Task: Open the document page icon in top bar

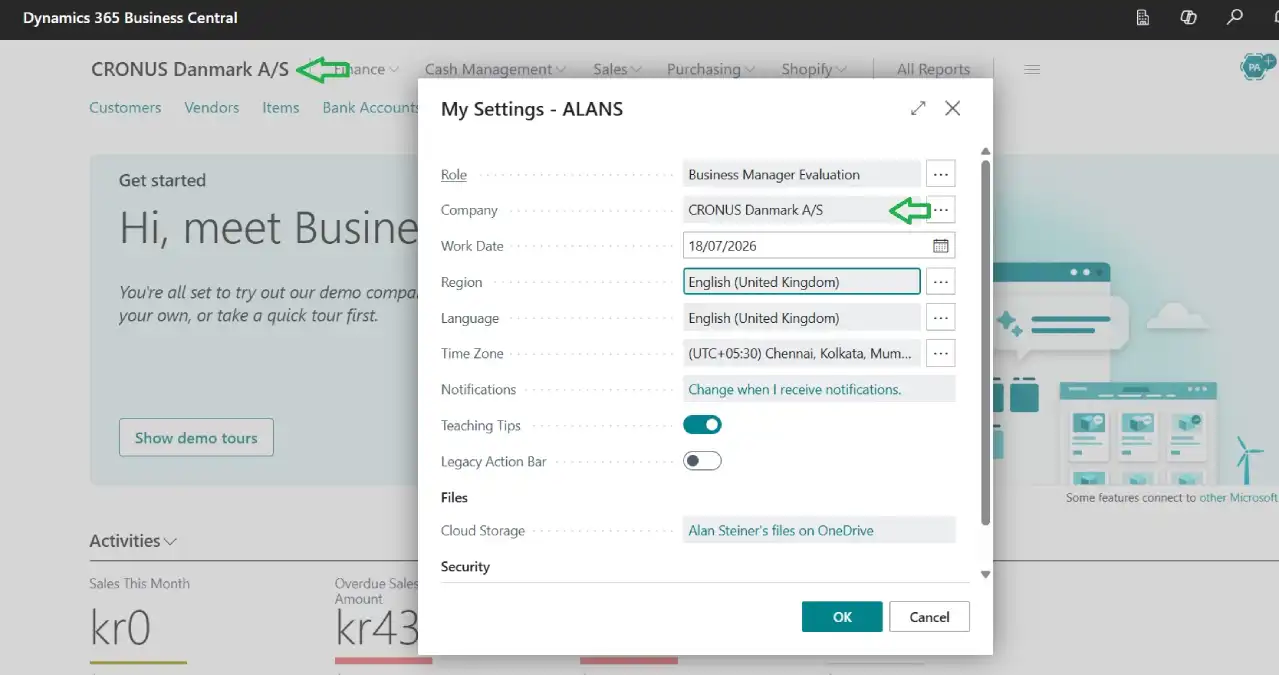Action: point(1143,17)
